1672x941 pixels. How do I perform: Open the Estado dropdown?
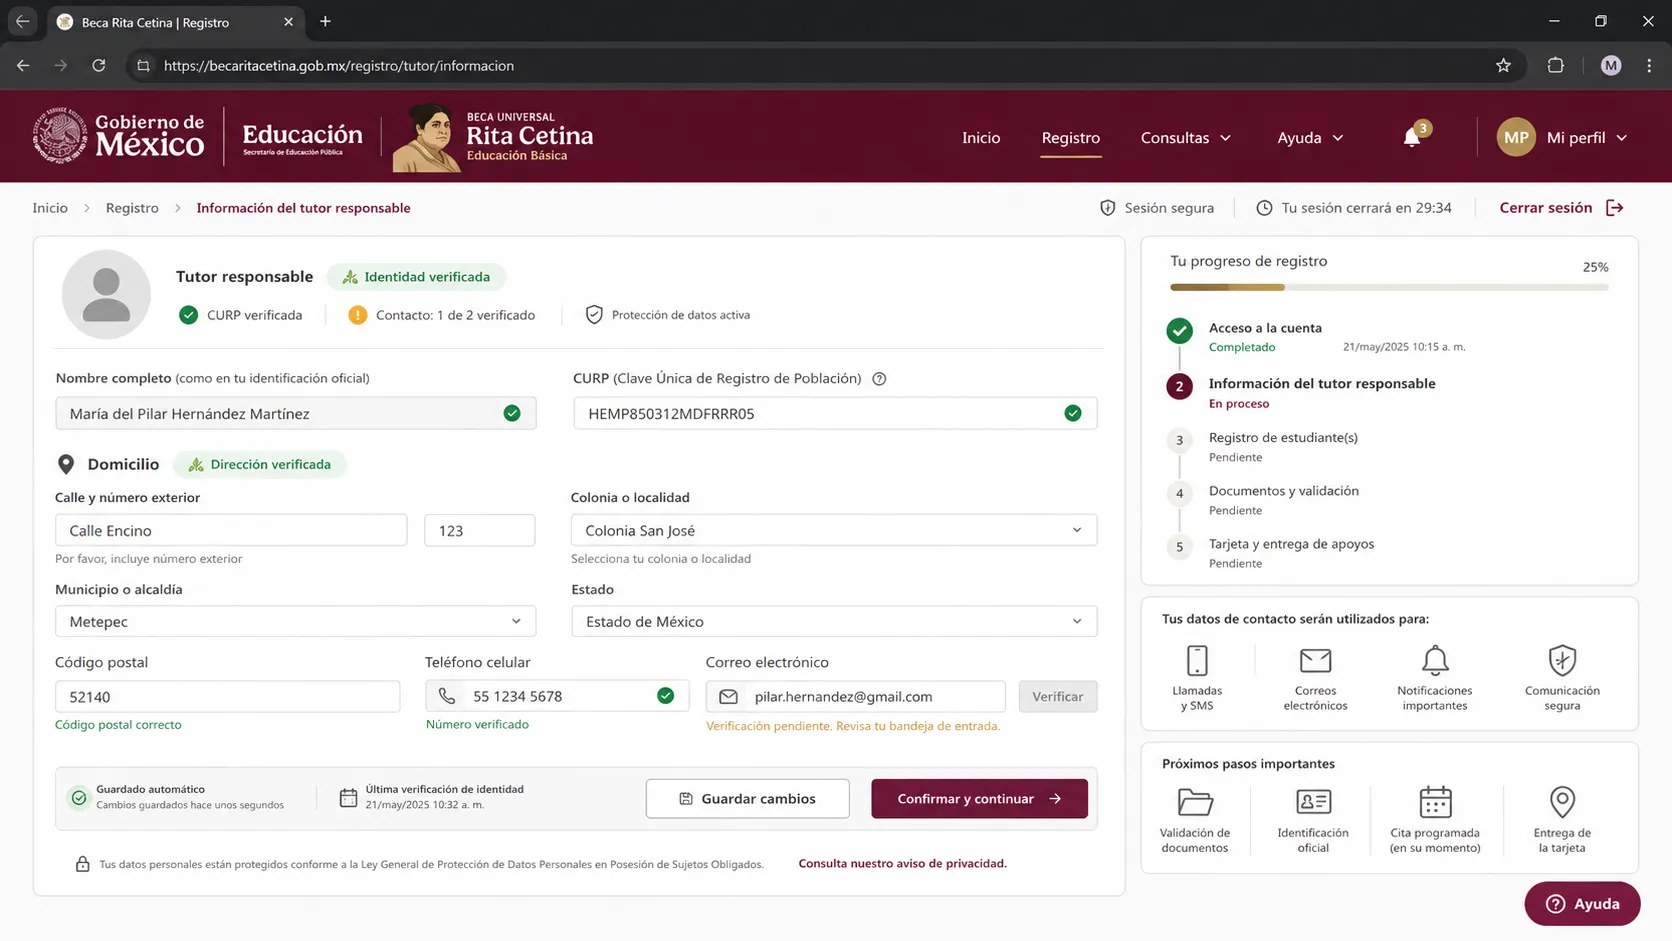pyautogui.click(x=834, y=621)
